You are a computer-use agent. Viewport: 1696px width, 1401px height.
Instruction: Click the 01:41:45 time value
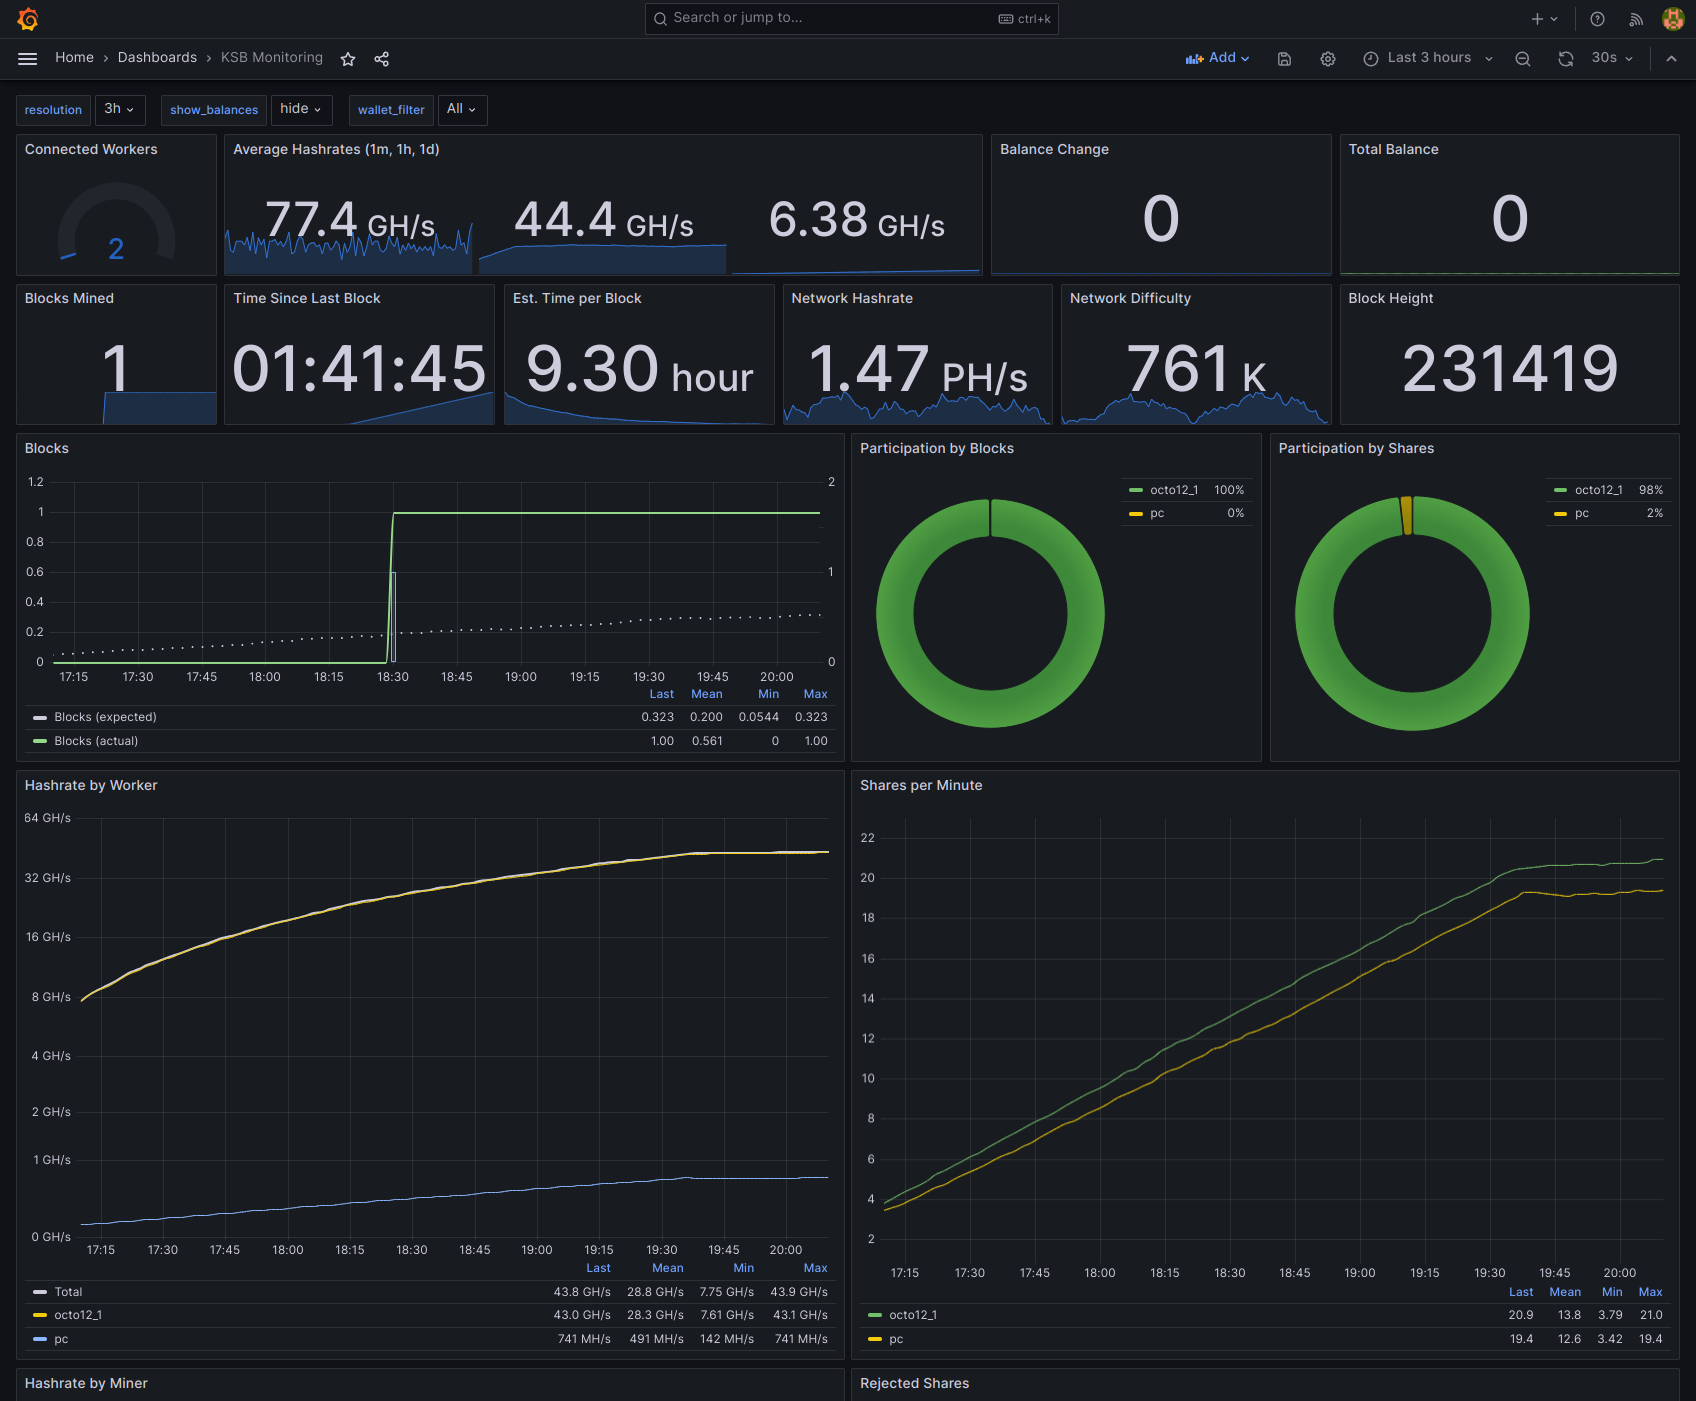tap(359, 369)
